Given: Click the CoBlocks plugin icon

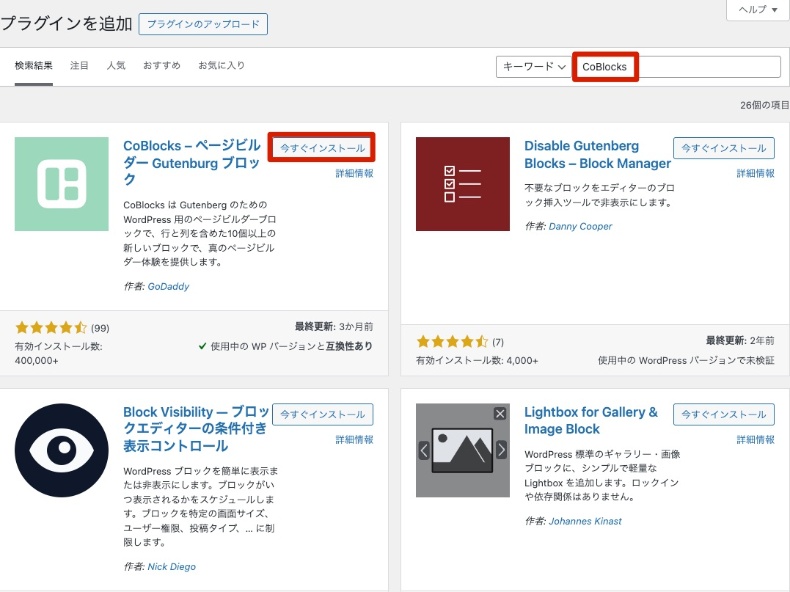Looking at the screenshot, I should point(61,184).
